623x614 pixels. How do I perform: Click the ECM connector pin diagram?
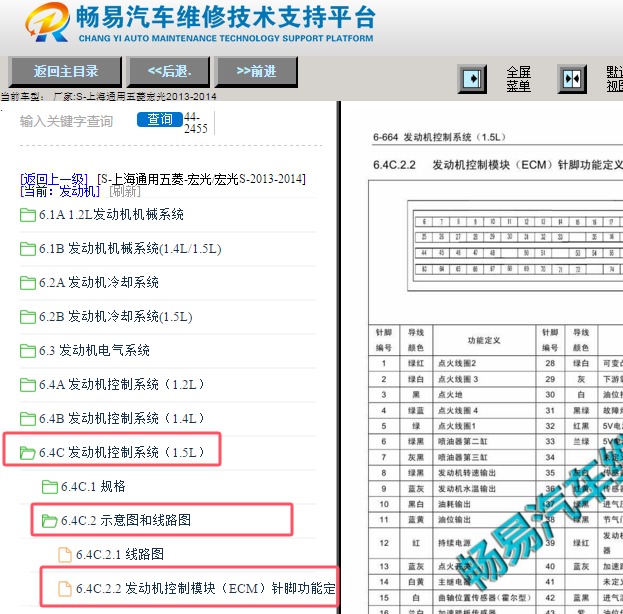[x=515, y=246]
